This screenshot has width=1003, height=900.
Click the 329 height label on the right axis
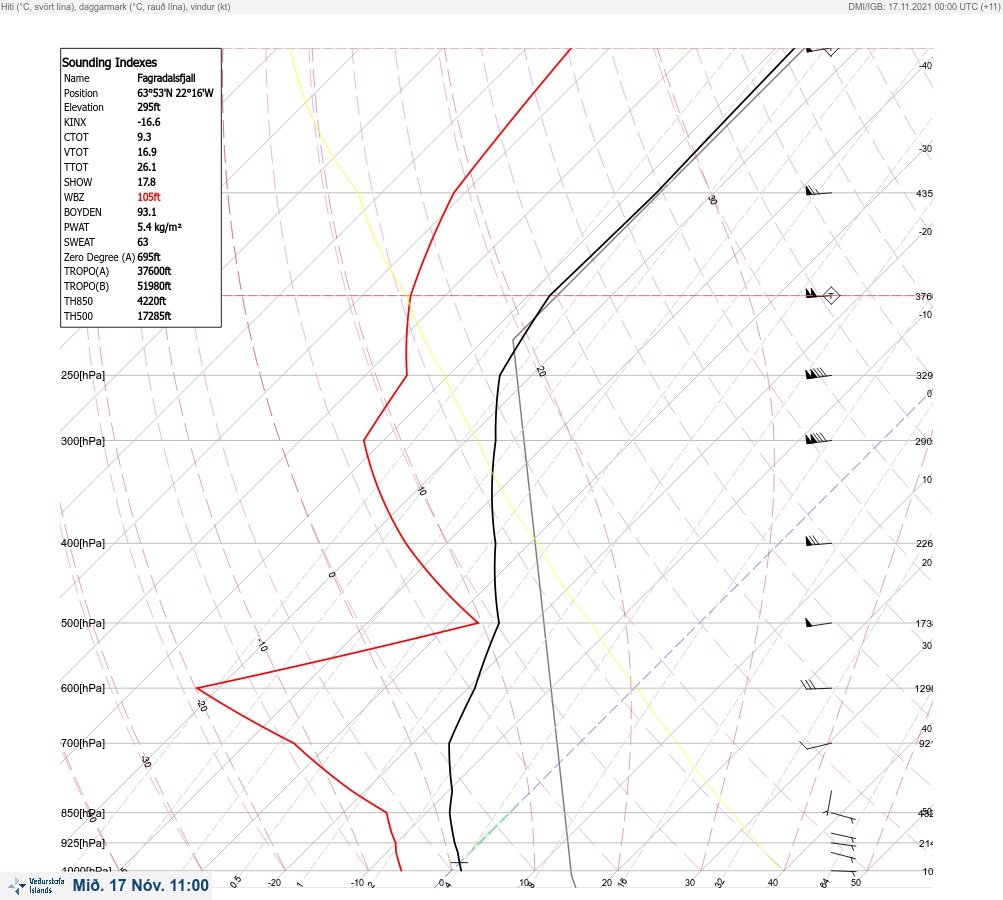click(924, 375)
